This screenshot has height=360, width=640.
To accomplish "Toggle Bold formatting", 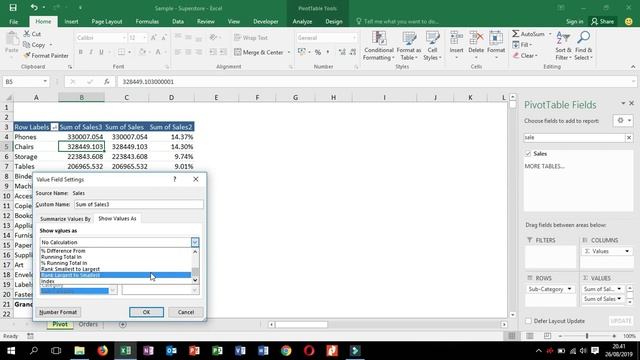I will tap(80, 52).
